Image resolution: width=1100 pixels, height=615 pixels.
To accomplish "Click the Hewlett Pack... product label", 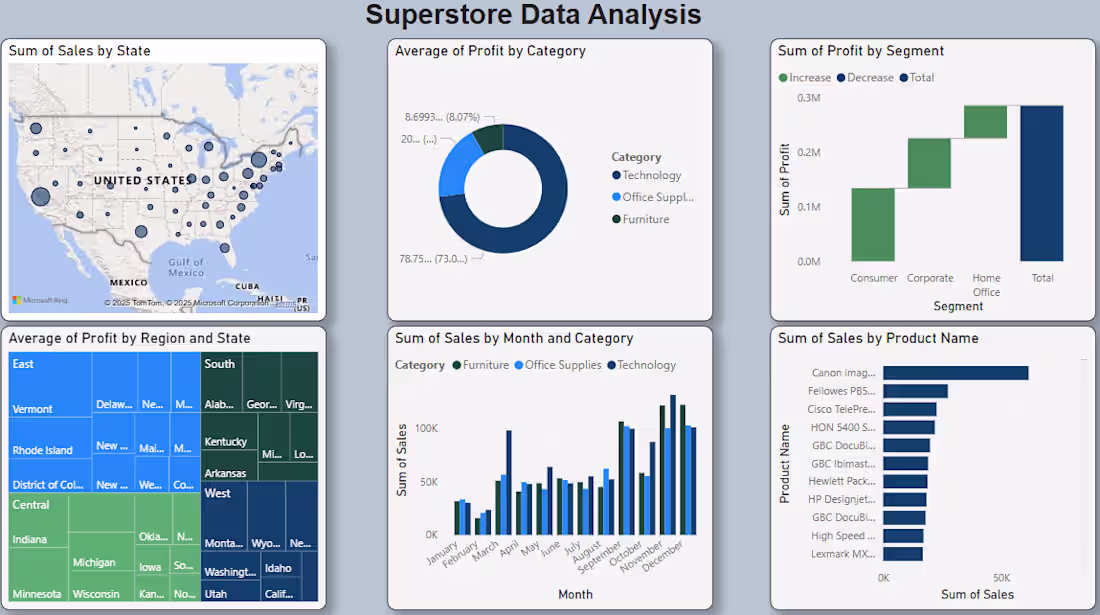I will (x=841, y=481).
